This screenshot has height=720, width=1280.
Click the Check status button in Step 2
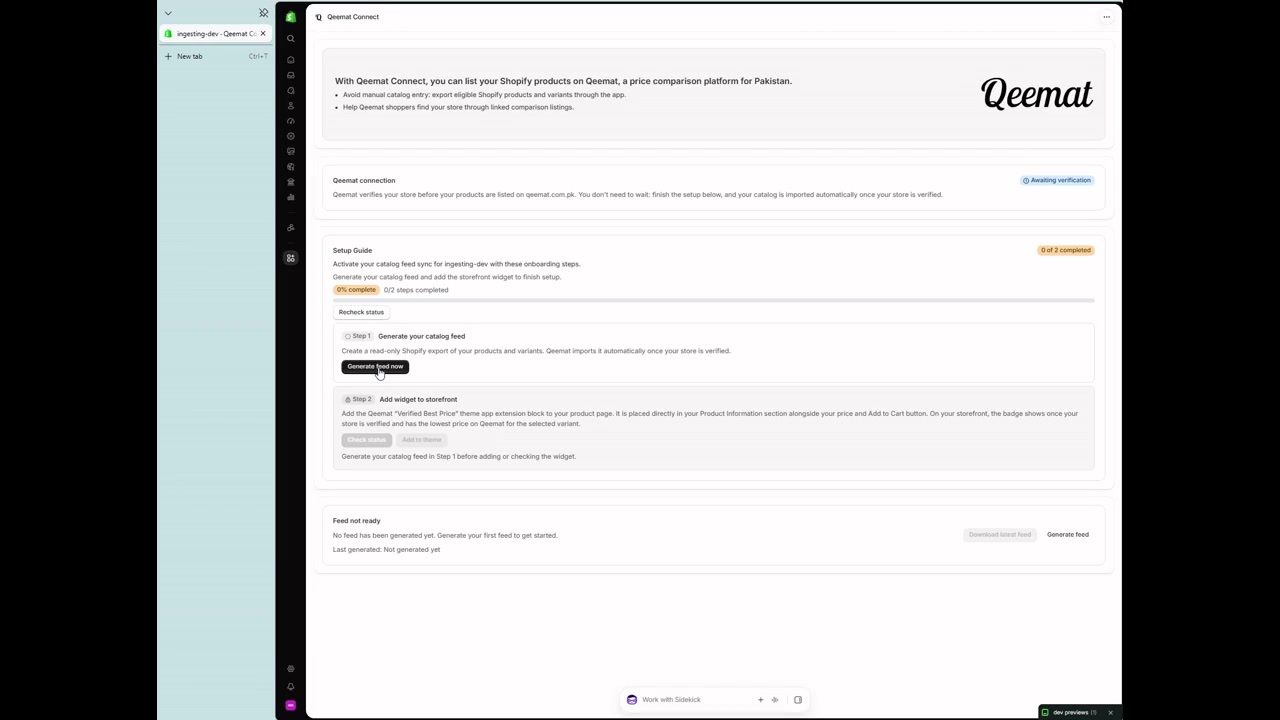[x=366, y=440]
